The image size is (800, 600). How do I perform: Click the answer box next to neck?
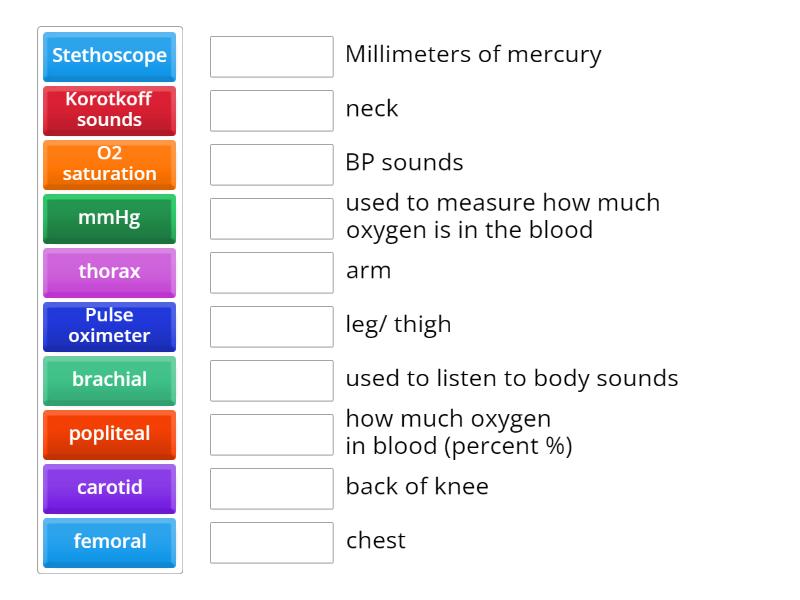pyautogui.click(x=271, y=110)
